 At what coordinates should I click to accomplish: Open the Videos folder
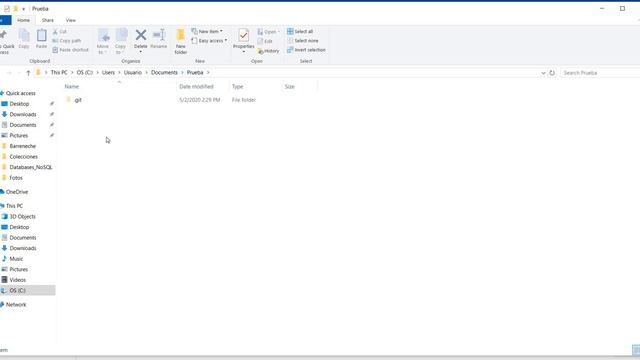[x=18, y=280]
